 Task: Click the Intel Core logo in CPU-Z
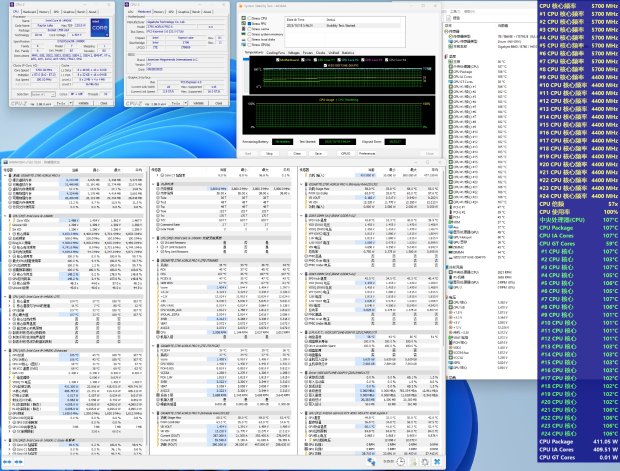100,28
